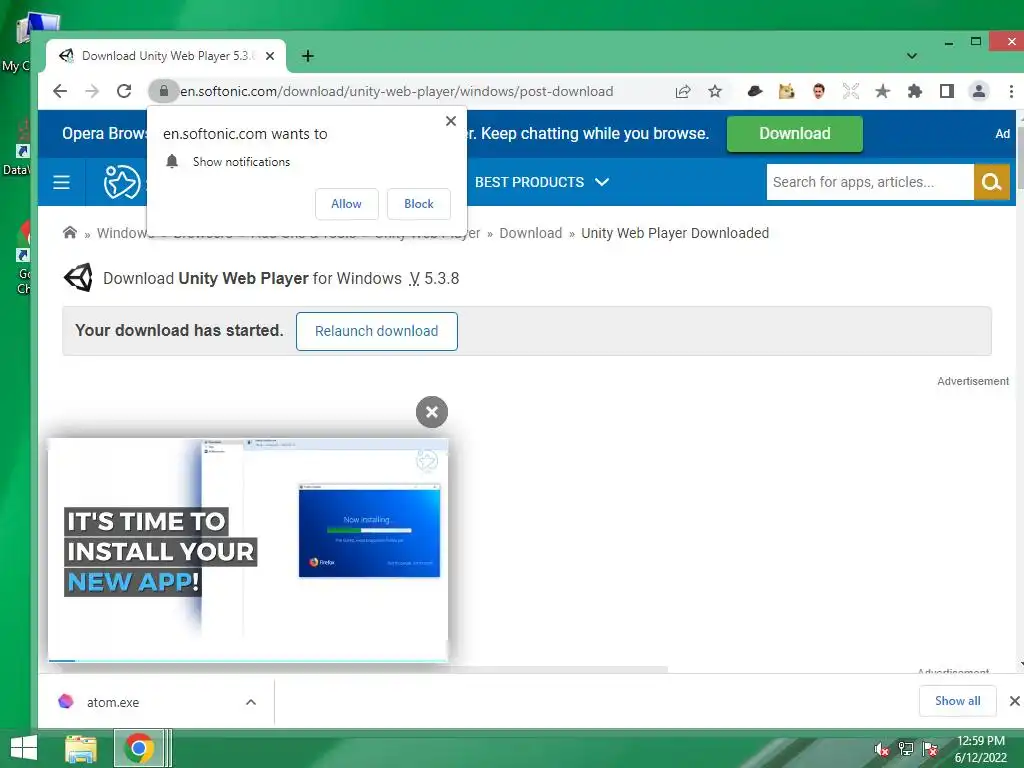Block notifications from en.softonic.com
Image resolution: width=1024 pixels, height=768 pixels.
pyautogui.click(x=419, y=204)
